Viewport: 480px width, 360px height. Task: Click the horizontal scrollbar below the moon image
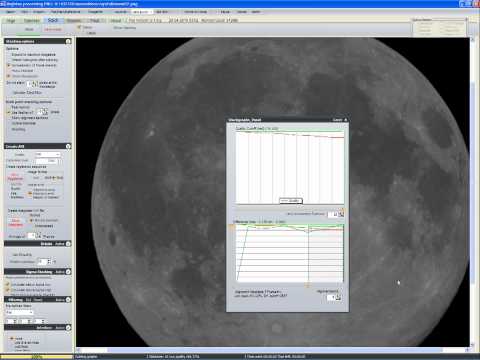273,350
